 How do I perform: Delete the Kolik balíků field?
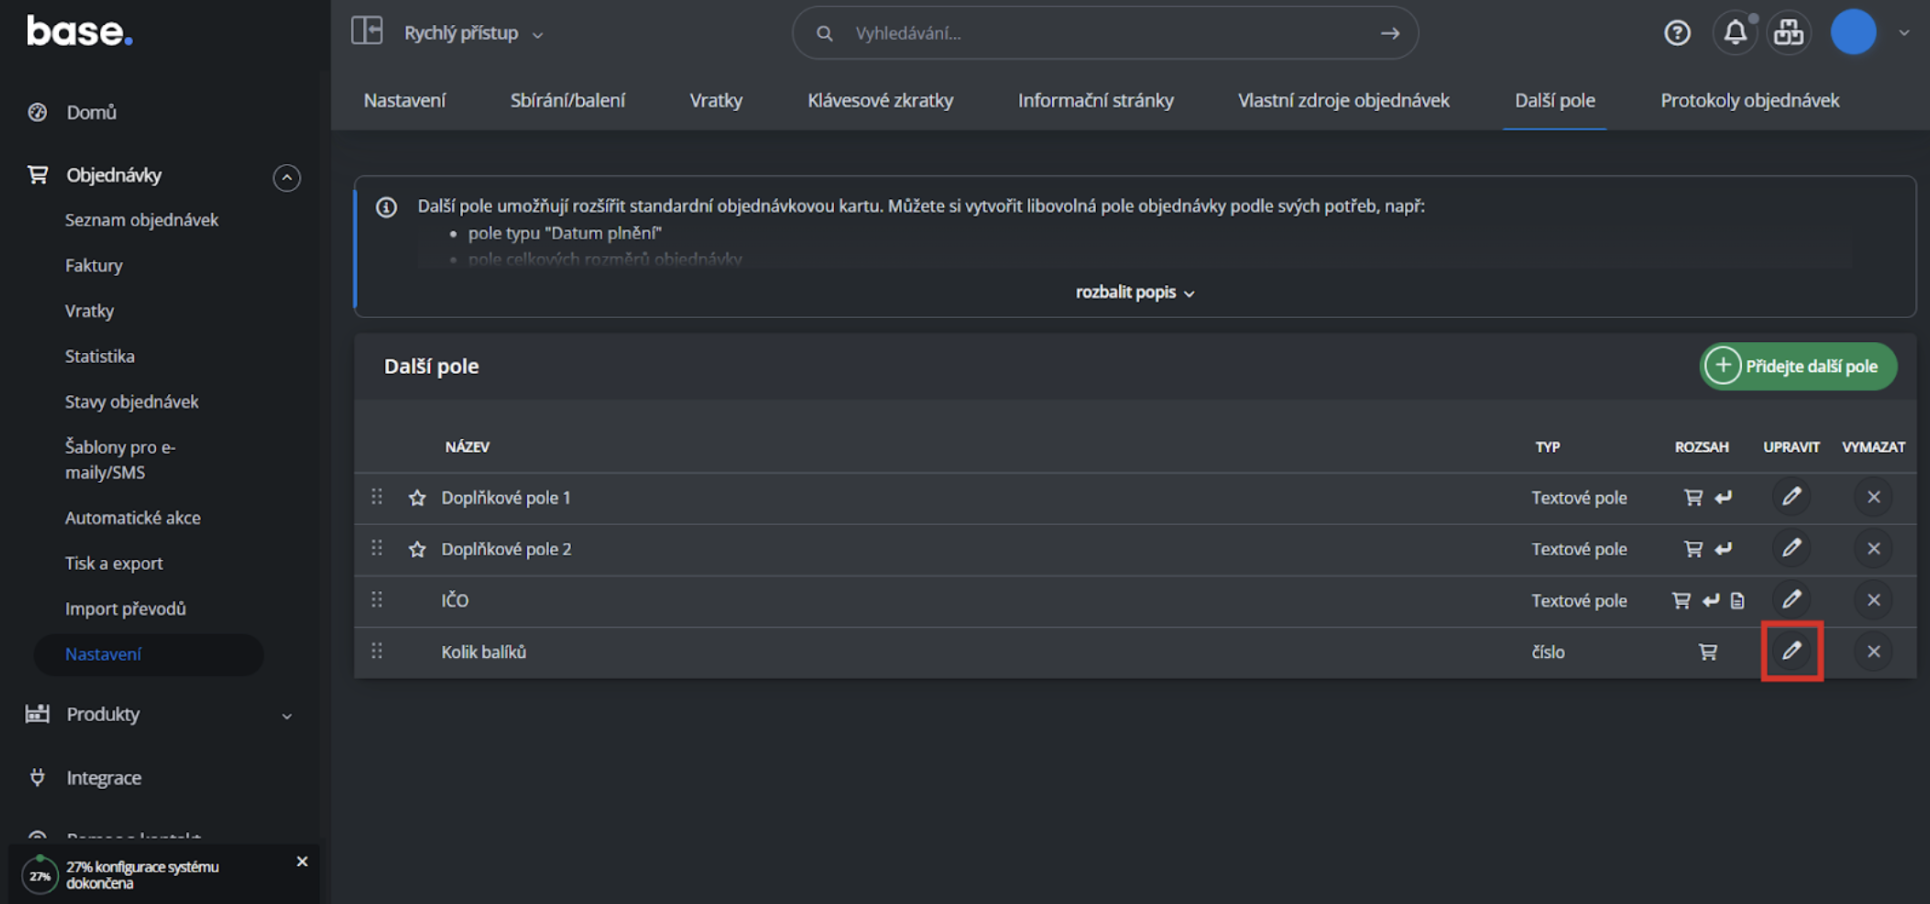[x=1874, y=651]
